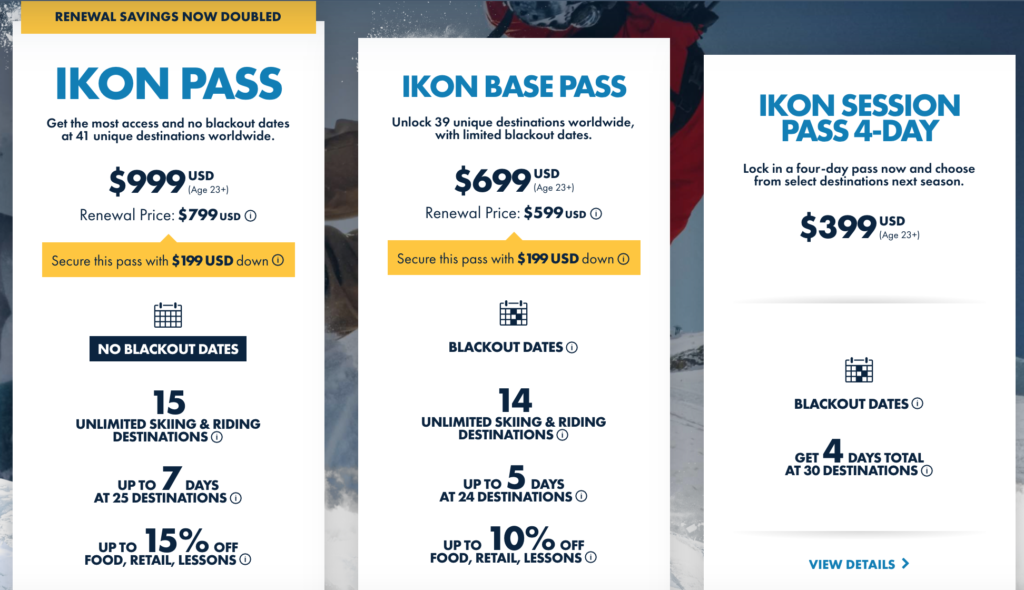Click info icon on Base Pass renewal price of $599
Image resolution: width=1024 pixels, height=590 pixels.
pyautogui.click(x=598, y=213)
